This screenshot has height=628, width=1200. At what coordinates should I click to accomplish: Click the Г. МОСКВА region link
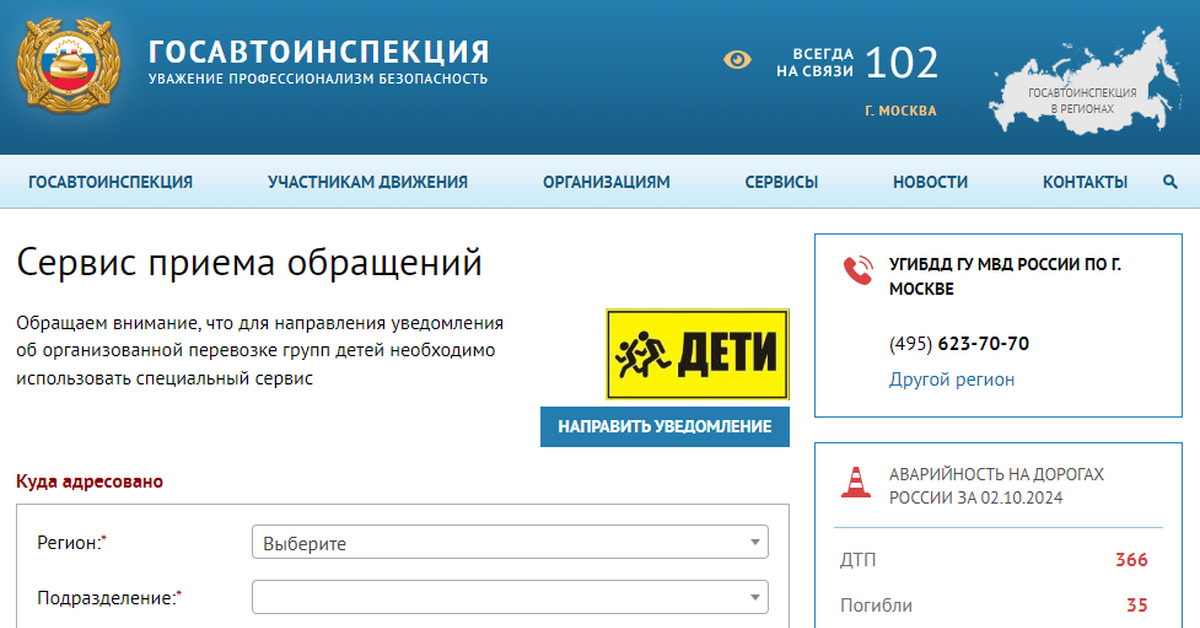point(901,111)
